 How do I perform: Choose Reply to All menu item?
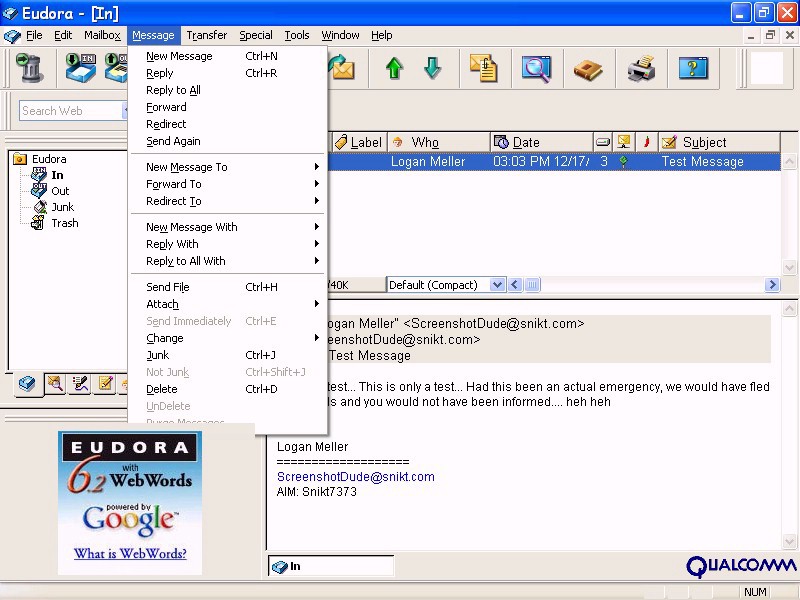[x=229, y=90]
